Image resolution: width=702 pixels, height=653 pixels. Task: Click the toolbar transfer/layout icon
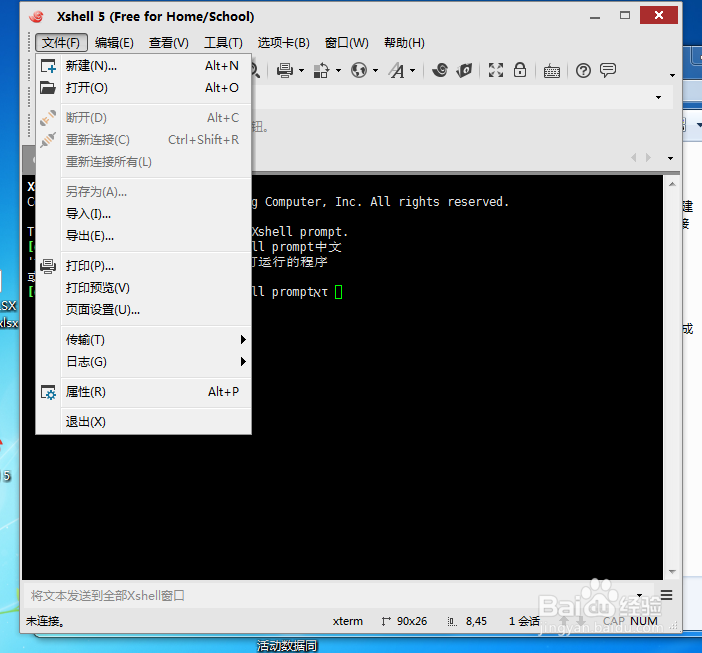321,70
